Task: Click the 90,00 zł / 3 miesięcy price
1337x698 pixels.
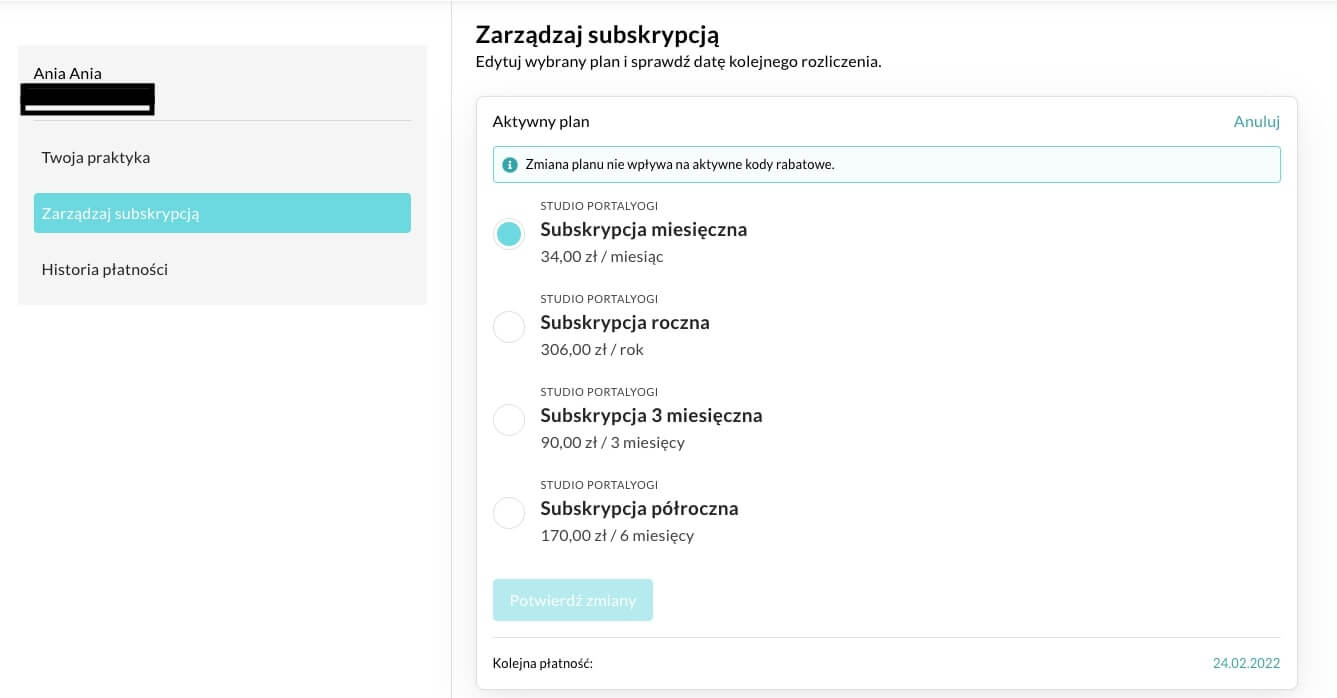Action: coord(612,443)
